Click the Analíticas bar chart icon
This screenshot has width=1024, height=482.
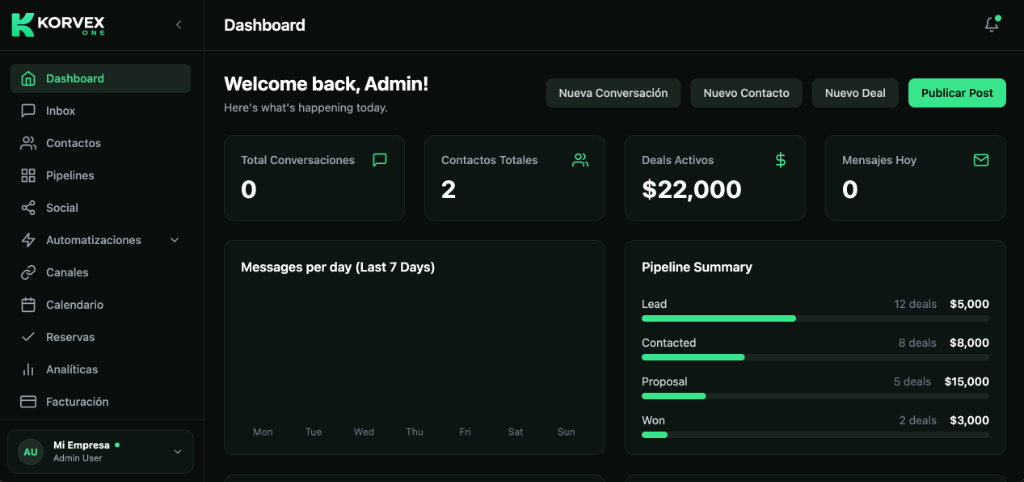pos(28,370)
